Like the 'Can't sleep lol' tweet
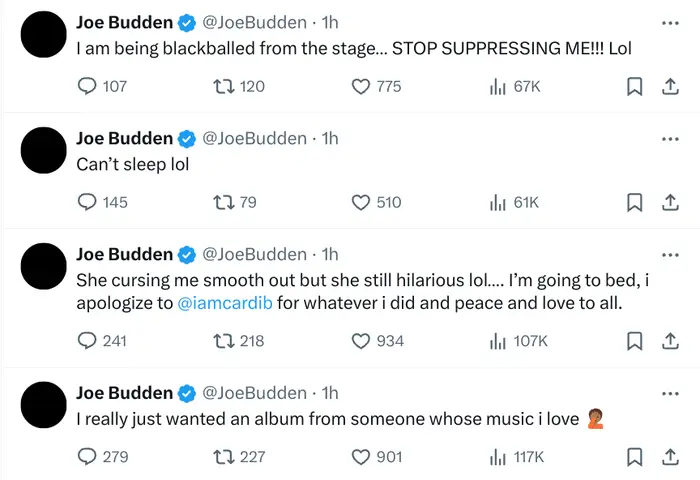Viewport: 700px width, 480px height. pyautogui.click(x=362, y=203)
